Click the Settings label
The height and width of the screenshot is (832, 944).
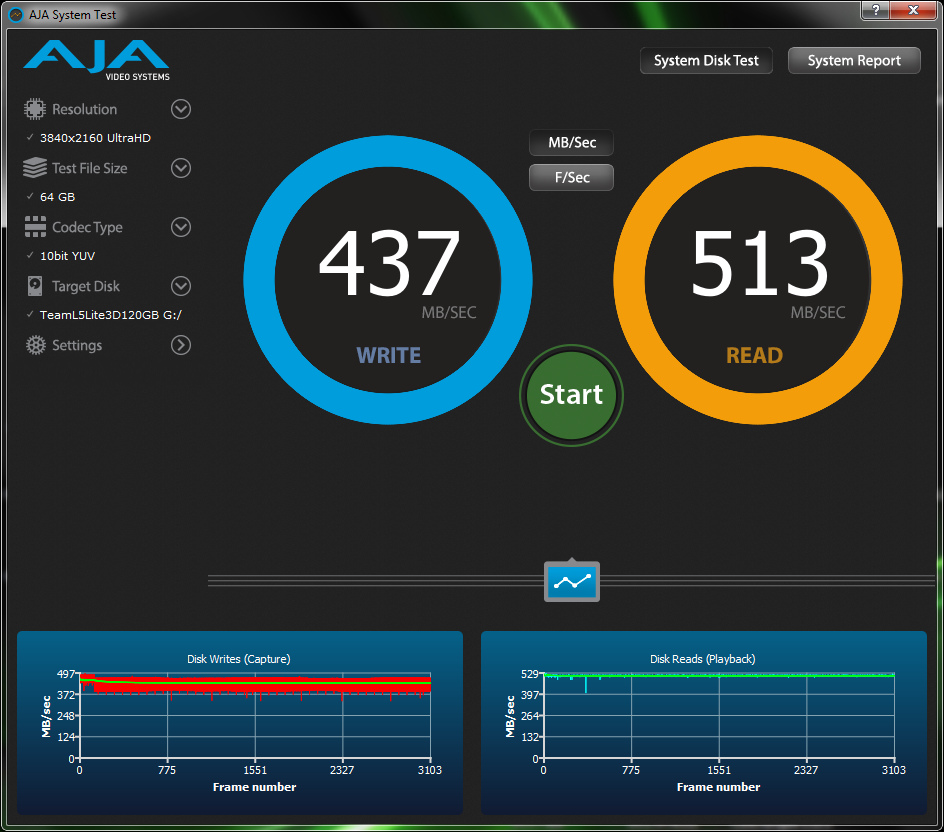pyautogui.click(x=77, y=345)
